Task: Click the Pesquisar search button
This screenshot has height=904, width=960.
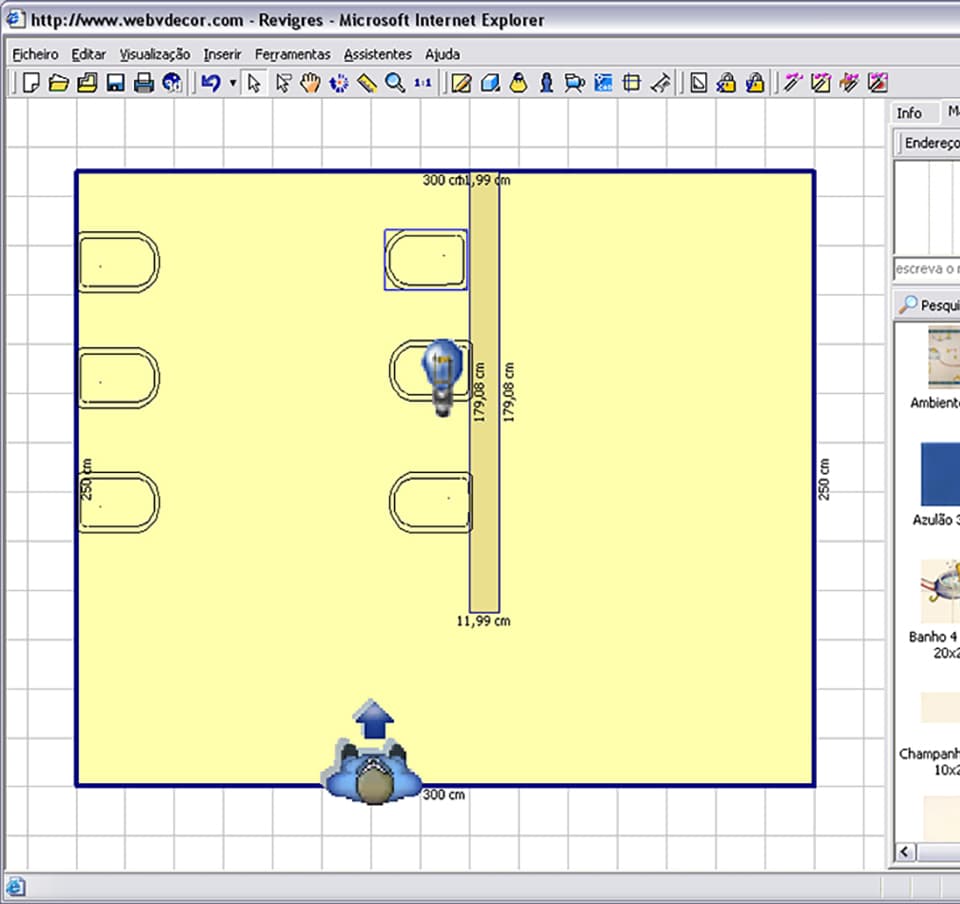Action: pyautogui.click(x=928, y=305)
